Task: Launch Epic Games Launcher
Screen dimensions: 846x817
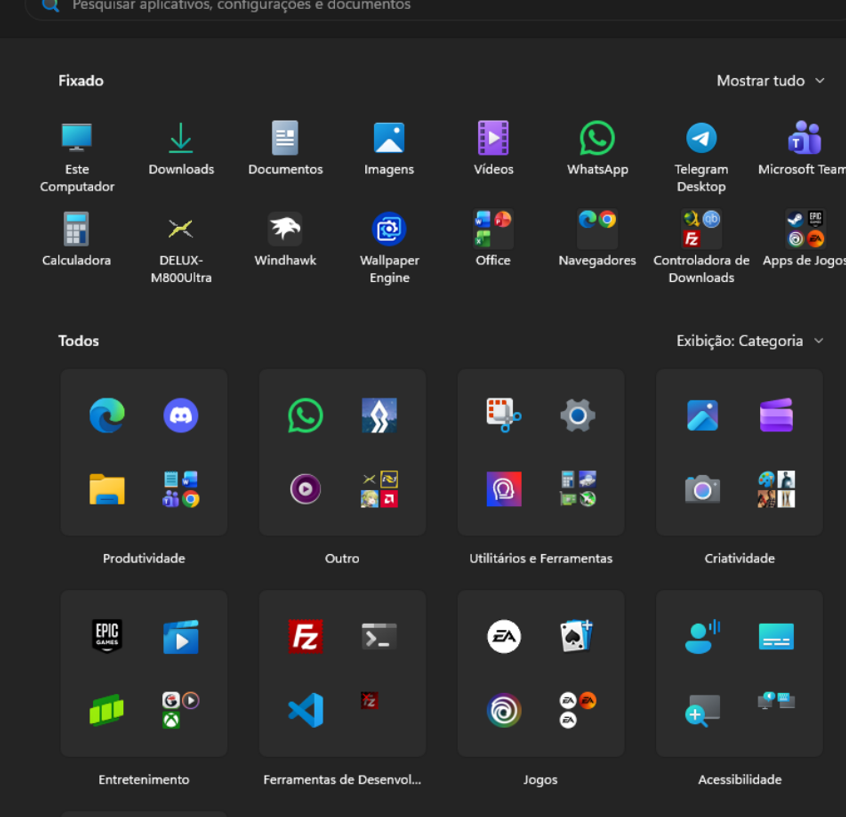Action: pyautogui.click(x=107, y=636)
